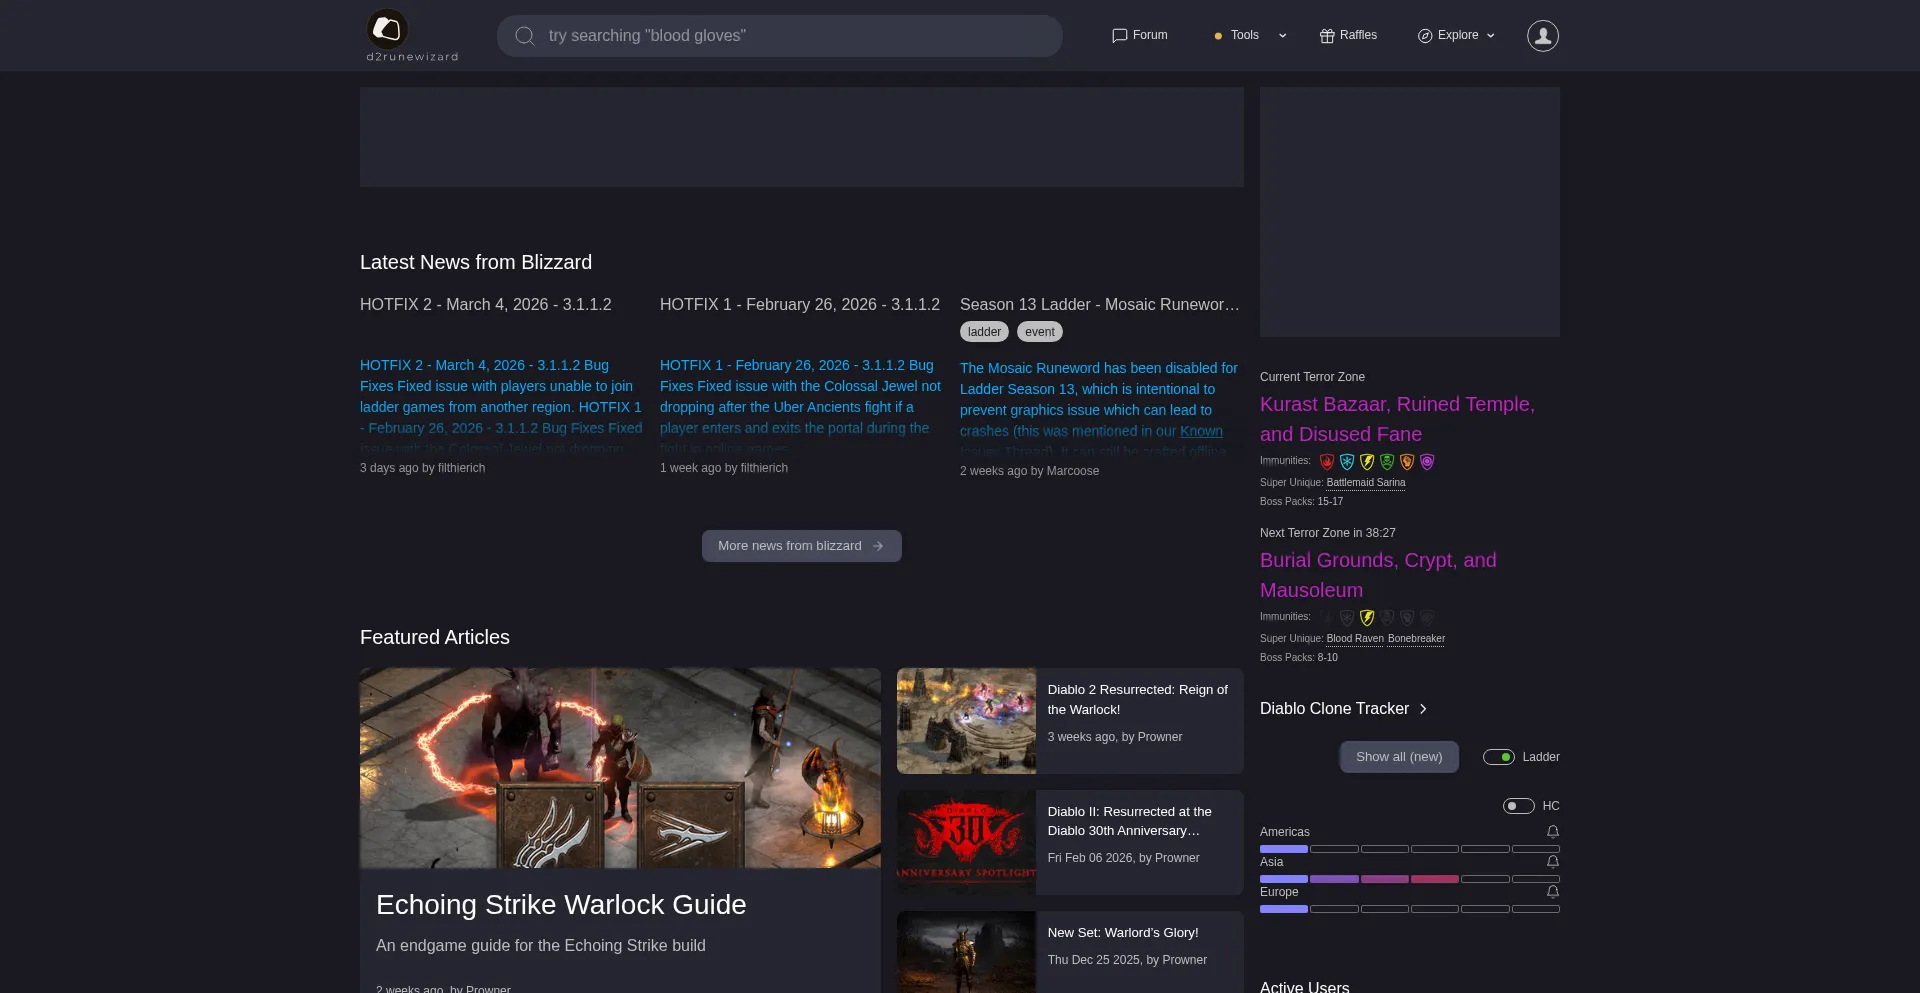The height and width of the screenshot is (993, 1920).
Task: Click the poison immunity icon for Kurast Bazaar
Action: 1387,462
